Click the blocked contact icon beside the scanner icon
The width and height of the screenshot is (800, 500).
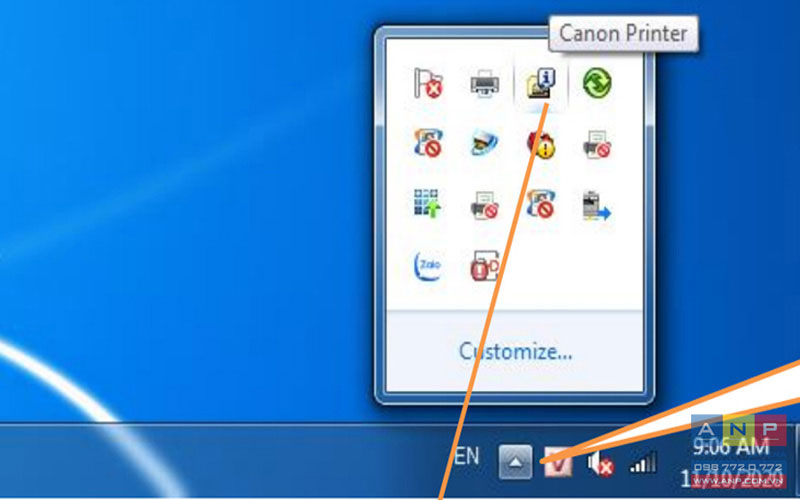pos(428,143)
